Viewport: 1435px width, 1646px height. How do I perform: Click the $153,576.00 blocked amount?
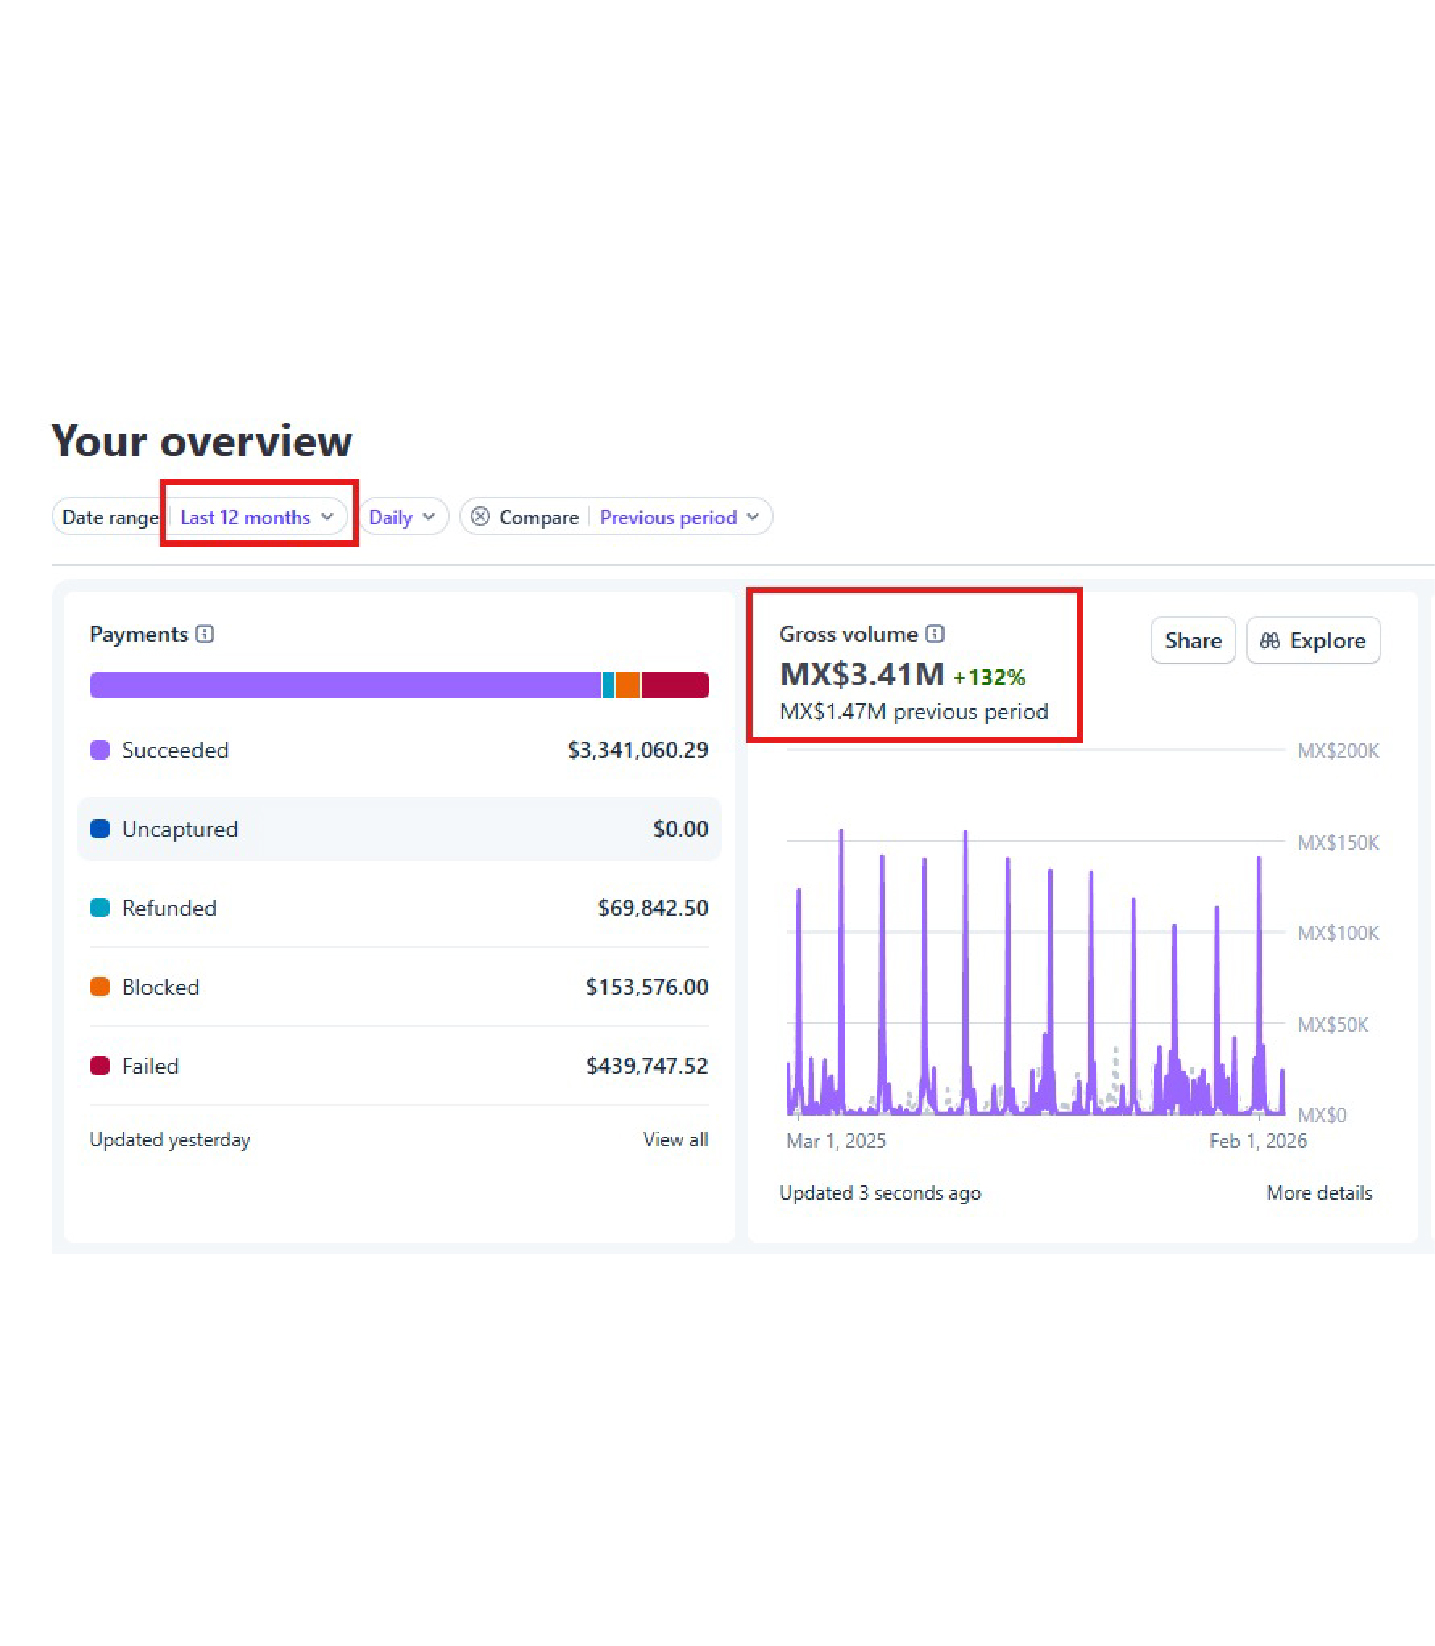click(647, 987)
